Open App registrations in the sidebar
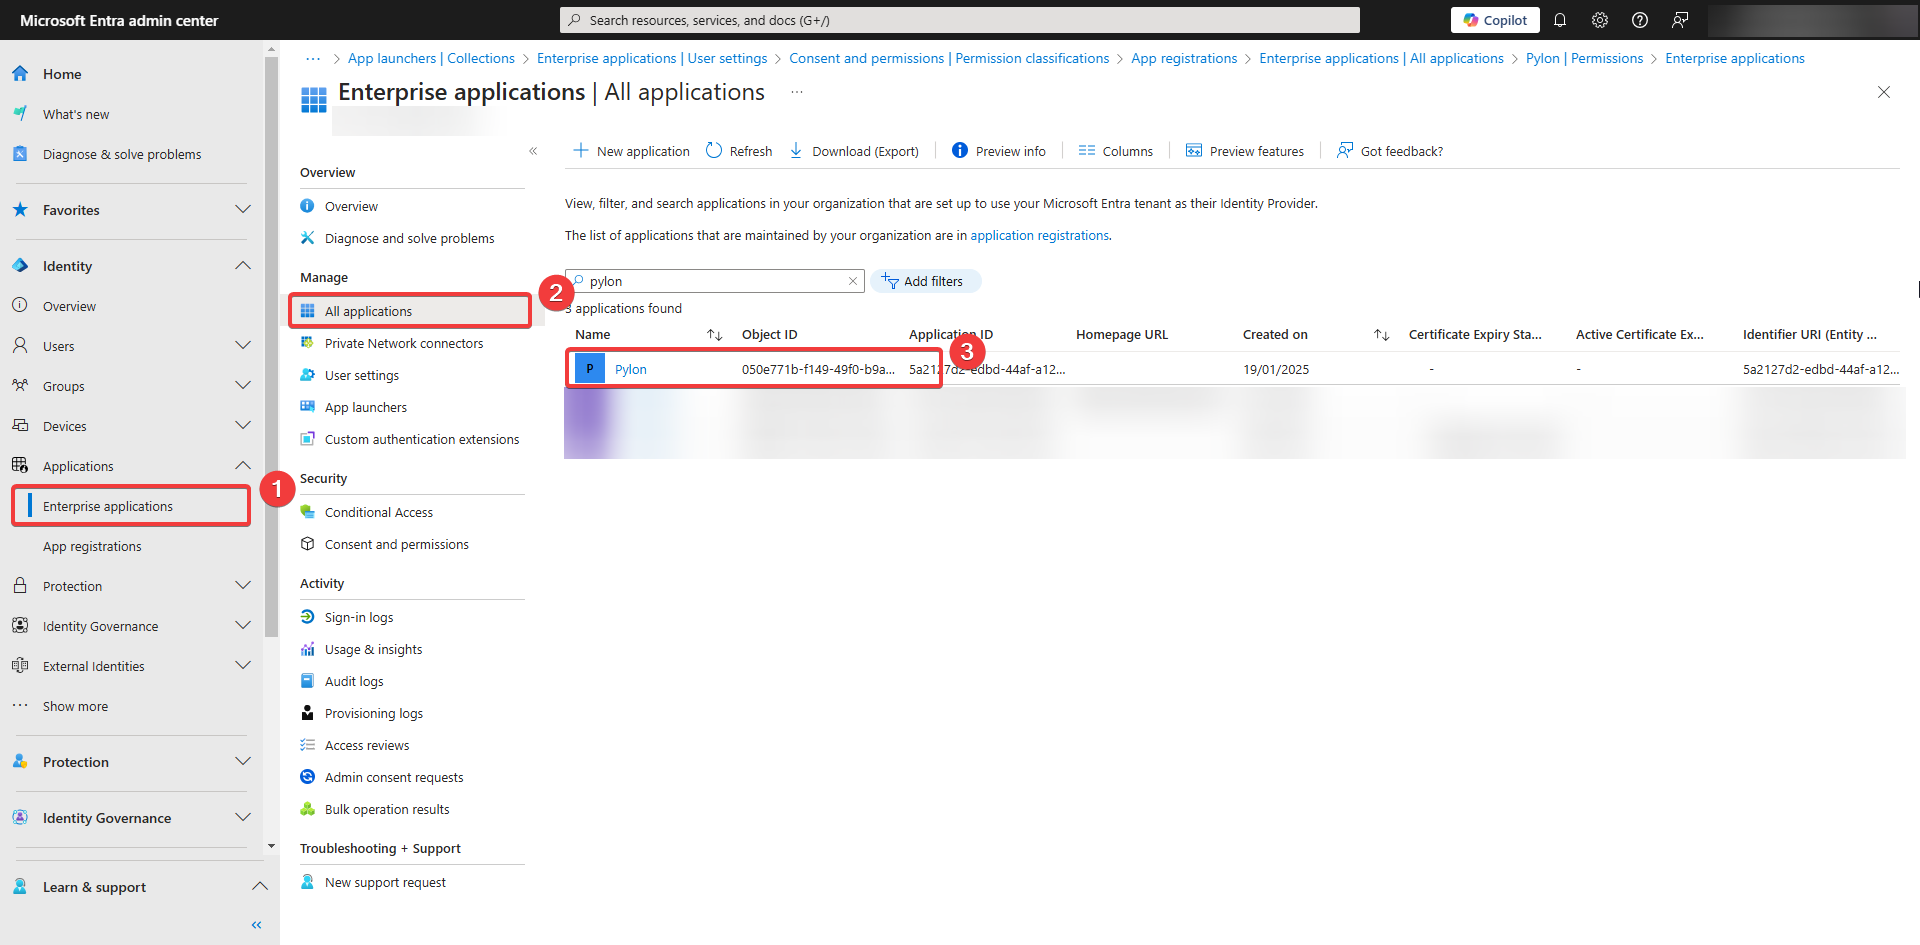 coord(92,546)
